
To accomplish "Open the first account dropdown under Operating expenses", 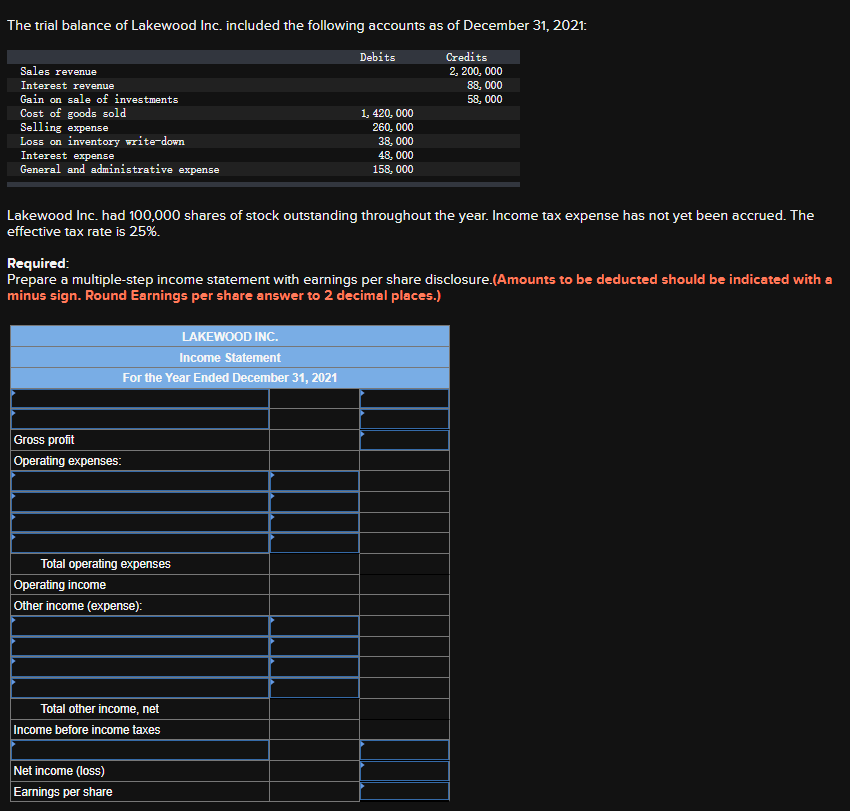I will tap(140, 481).
